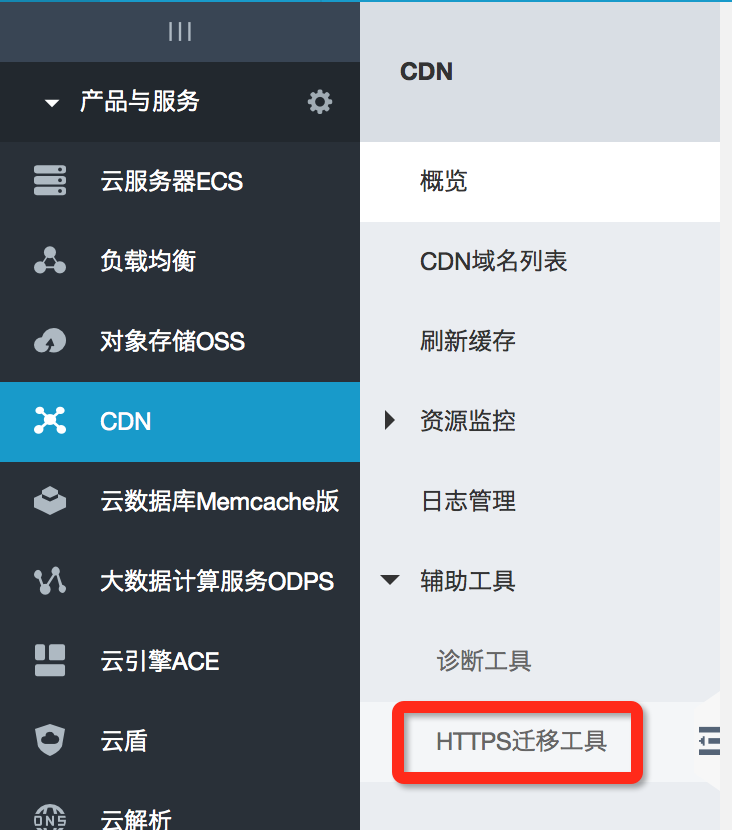Open the 资源监控 label
The height and width of the screenshot is (830, 732).
coord(468,421)
